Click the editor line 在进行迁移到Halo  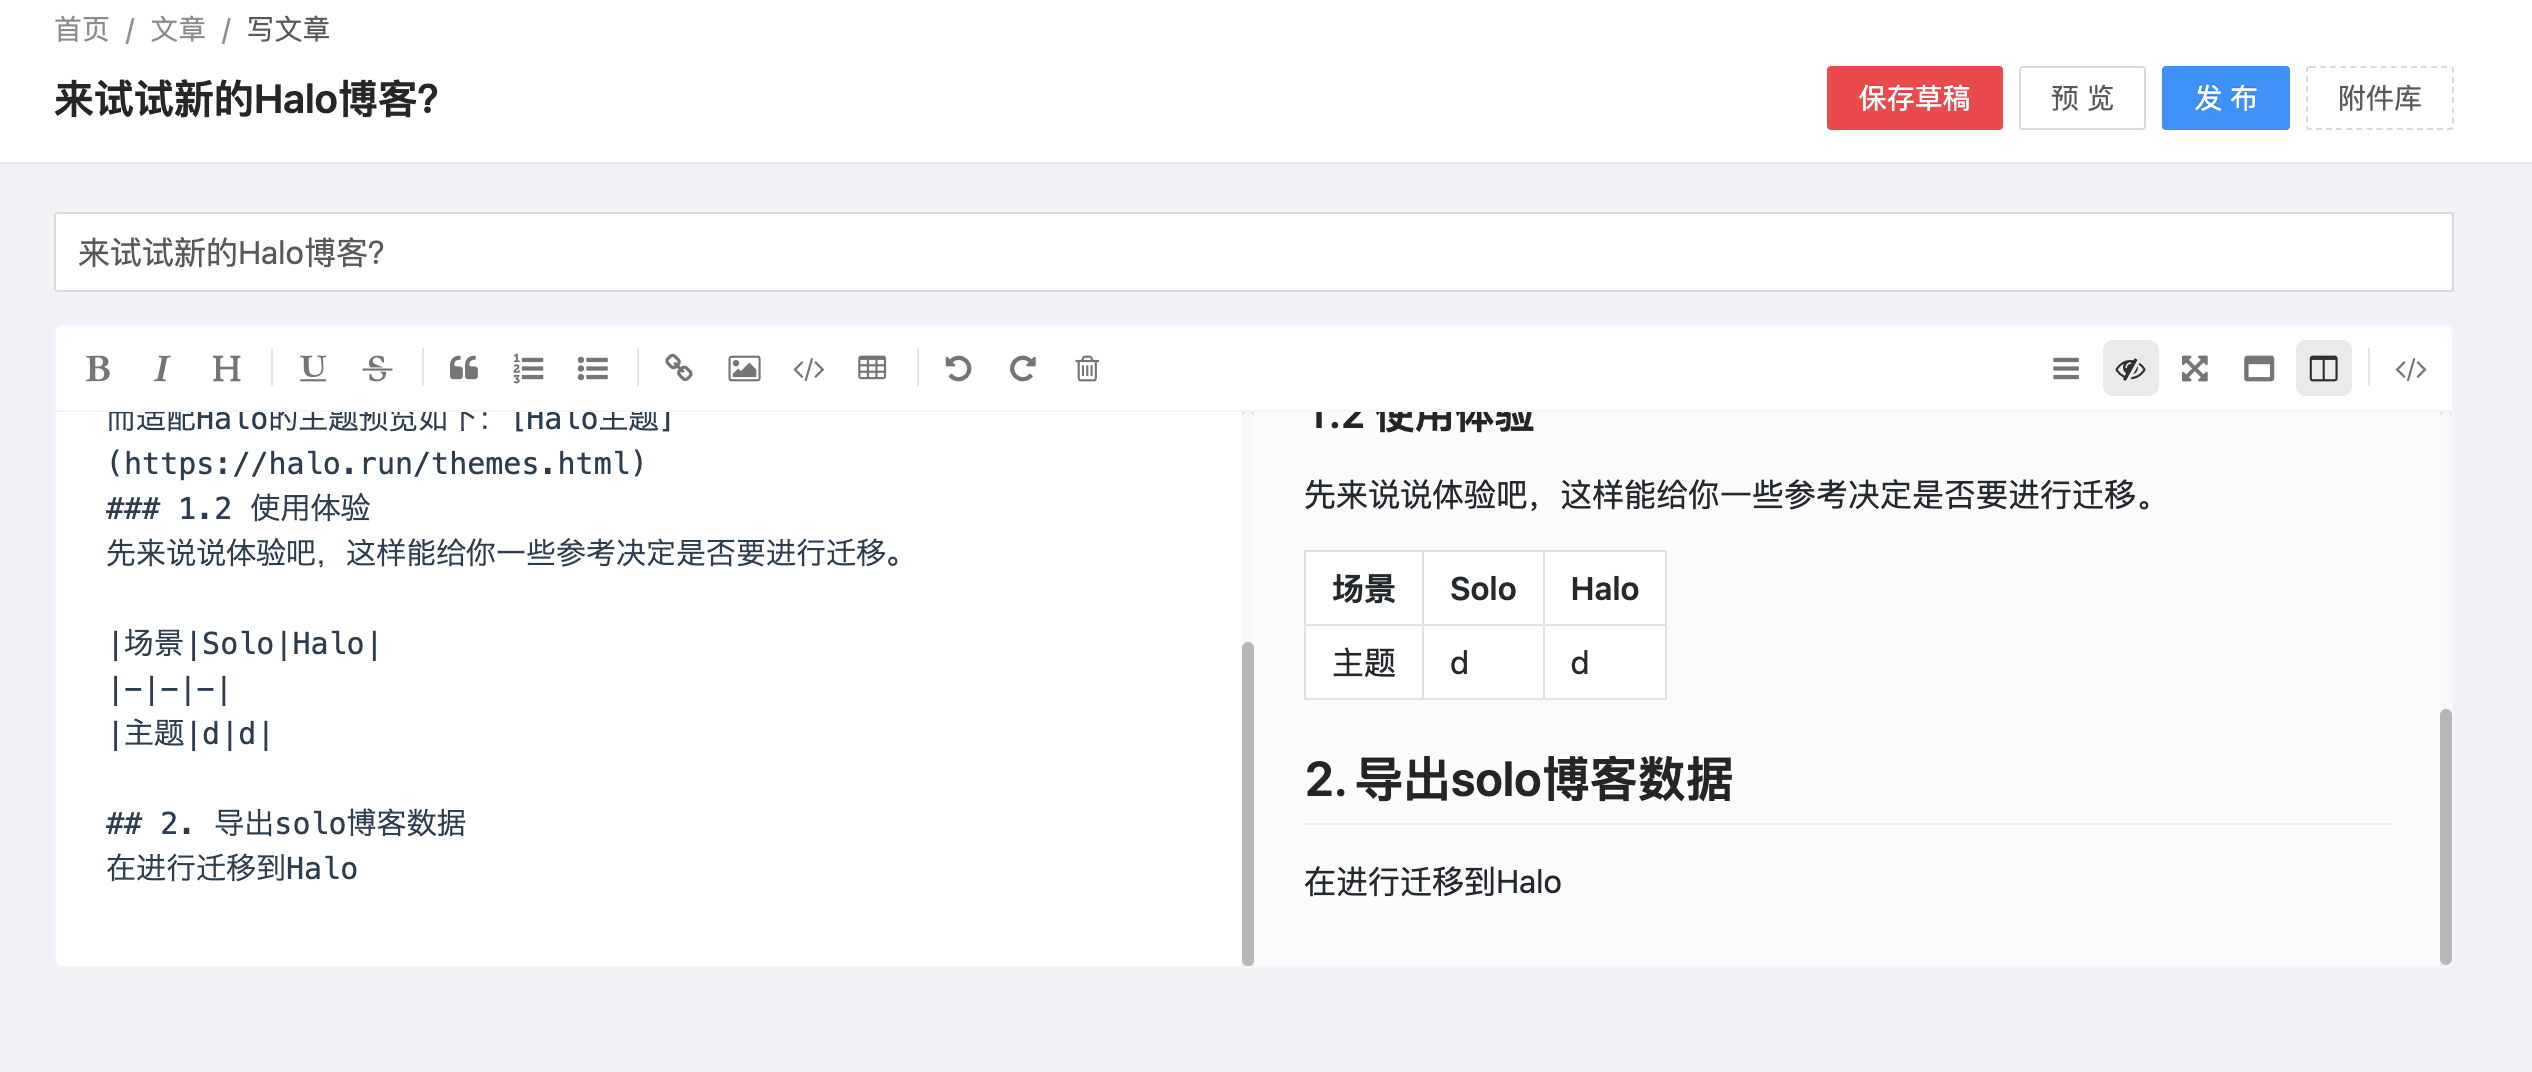(x=232, y=868)
